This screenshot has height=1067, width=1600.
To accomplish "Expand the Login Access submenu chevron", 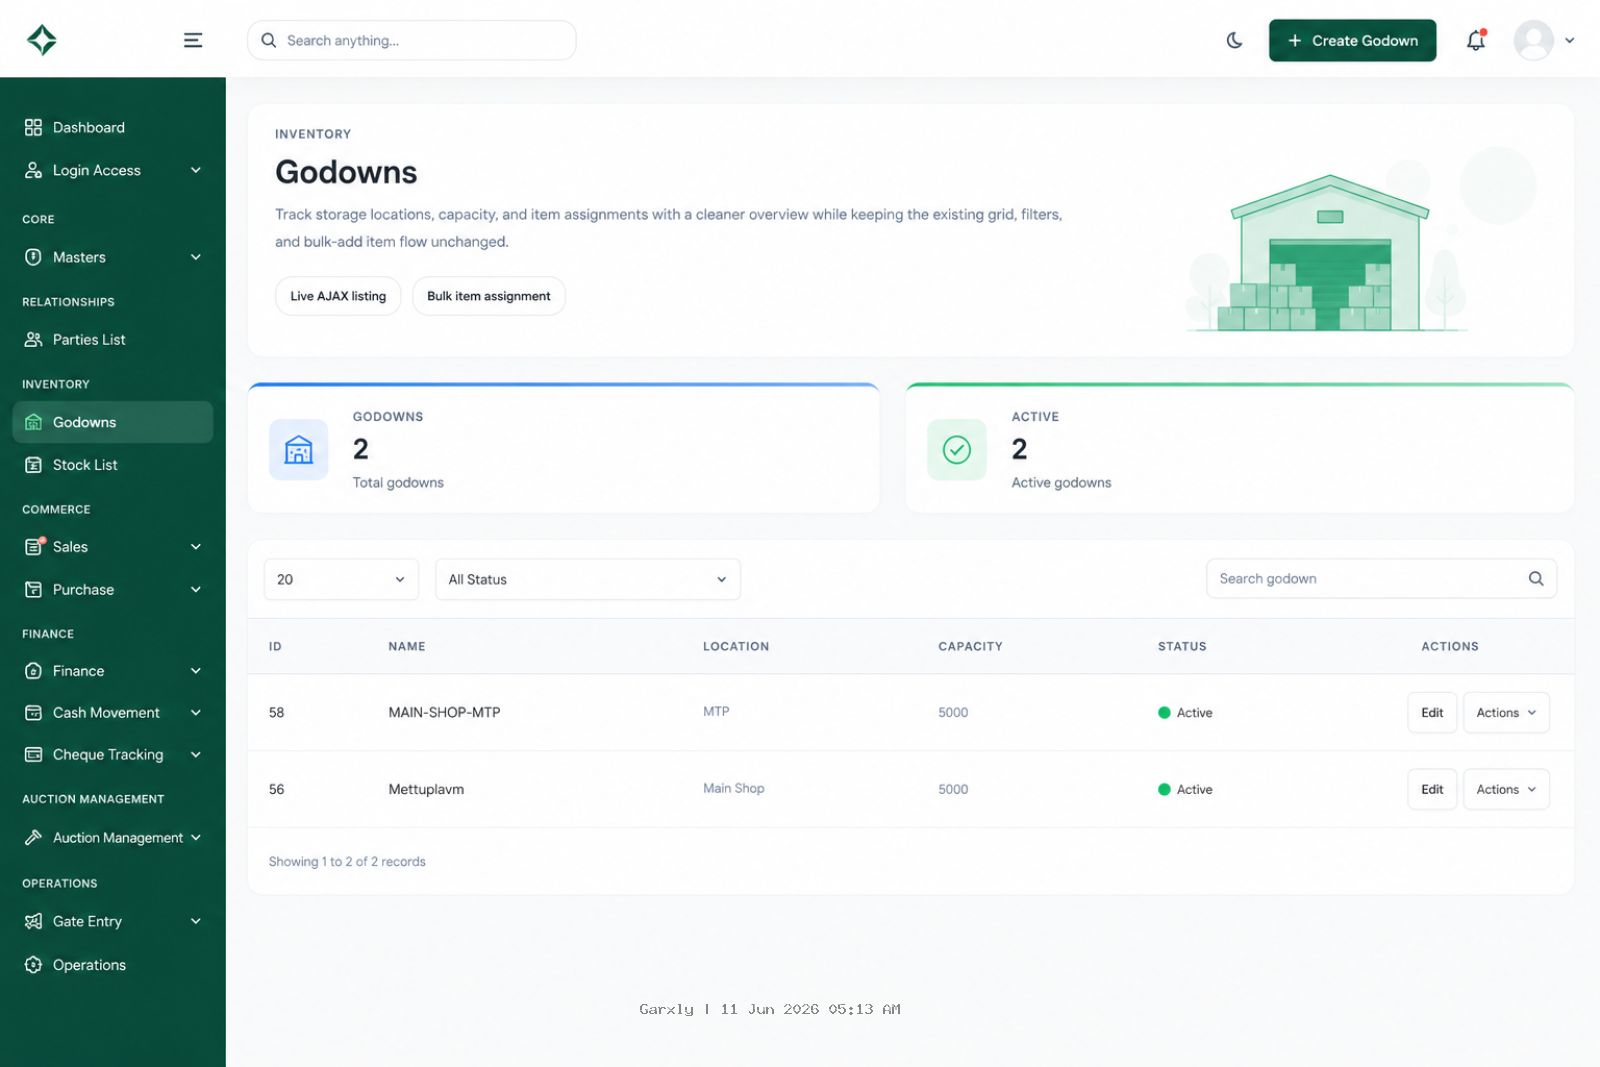I will (196, 170).
